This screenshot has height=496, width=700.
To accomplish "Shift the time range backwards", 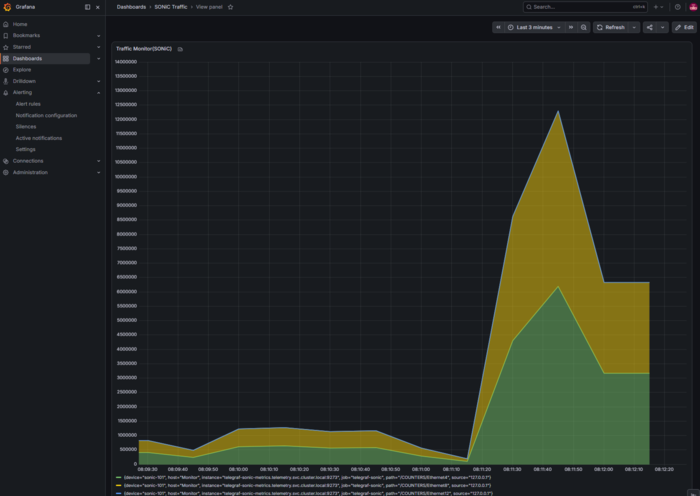I will click(498, 27).
